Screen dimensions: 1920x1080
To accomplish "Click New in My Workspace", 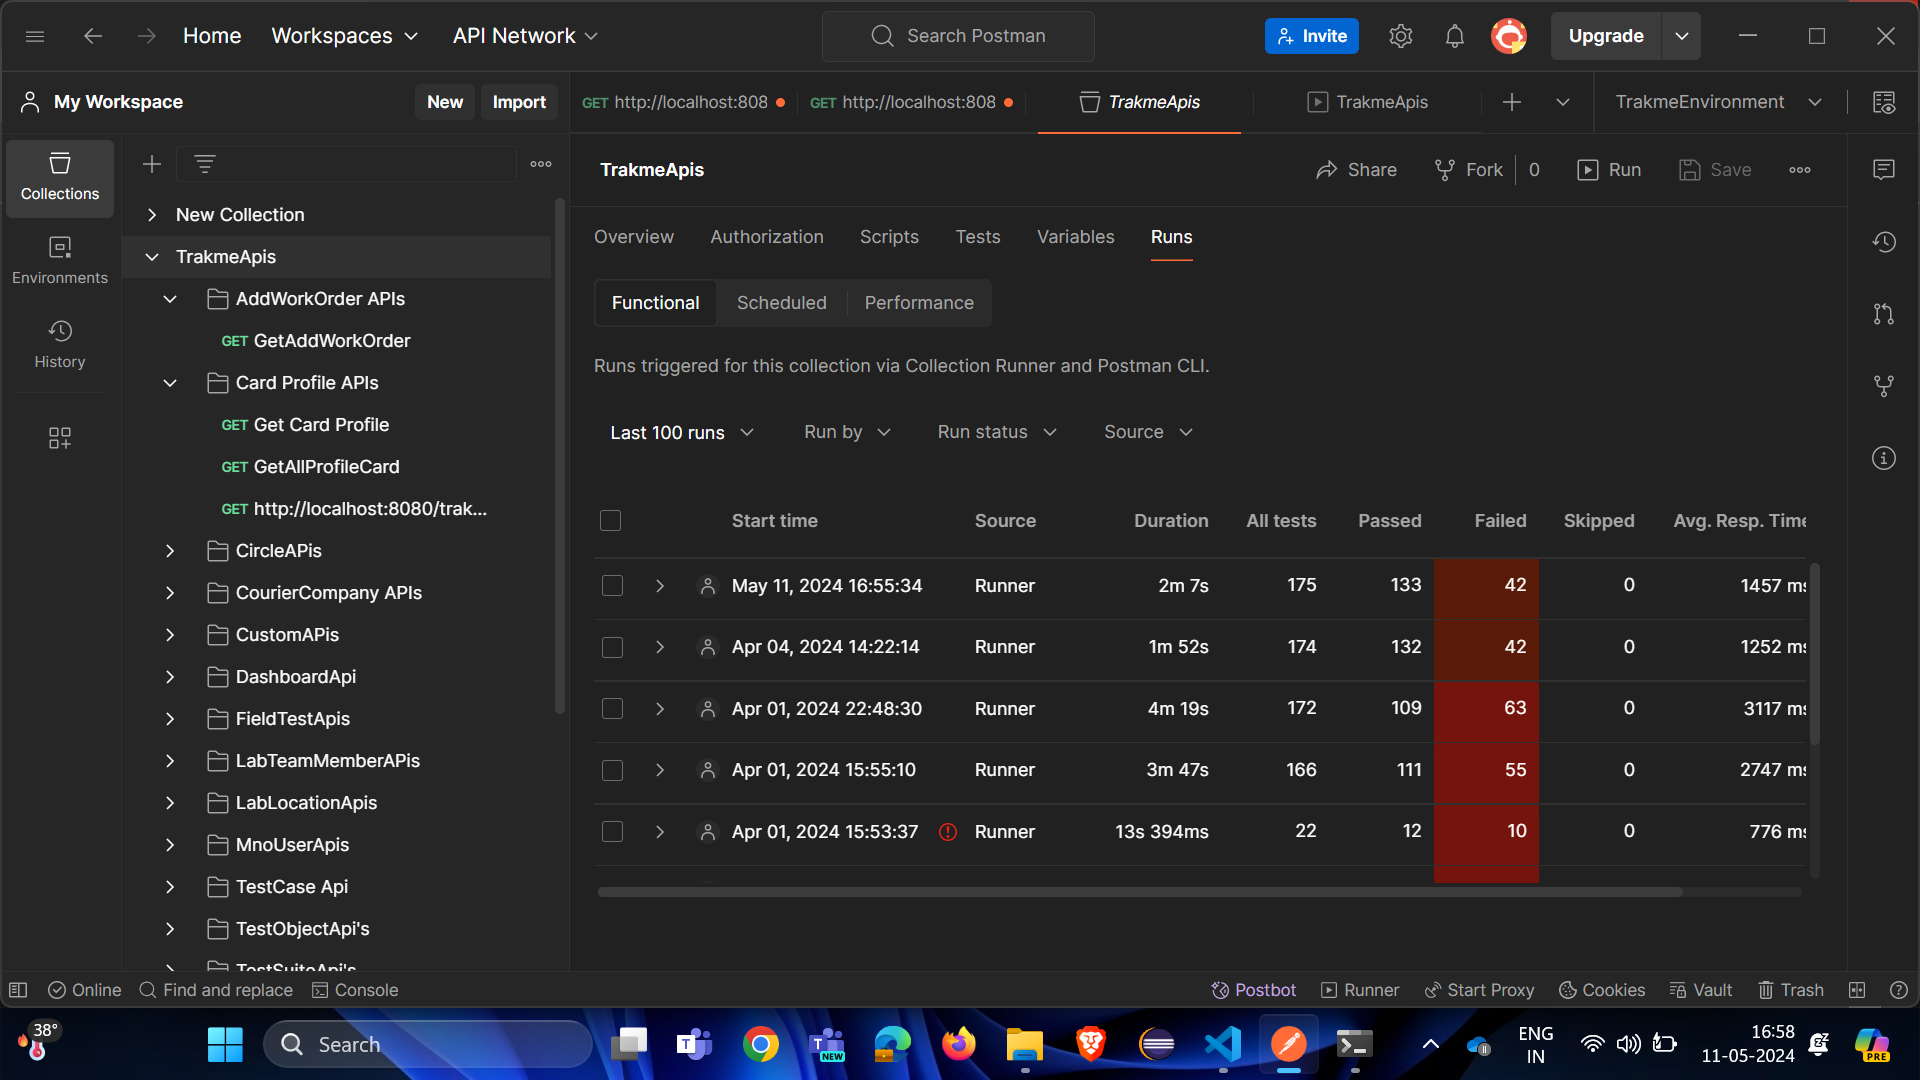I will (445, 102).
